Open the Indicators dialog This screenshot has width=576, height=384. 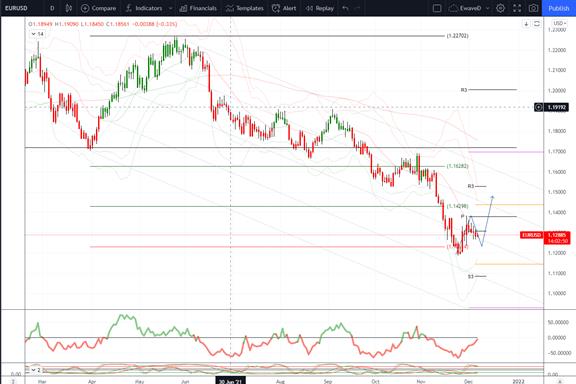click(x=144, y=8)
